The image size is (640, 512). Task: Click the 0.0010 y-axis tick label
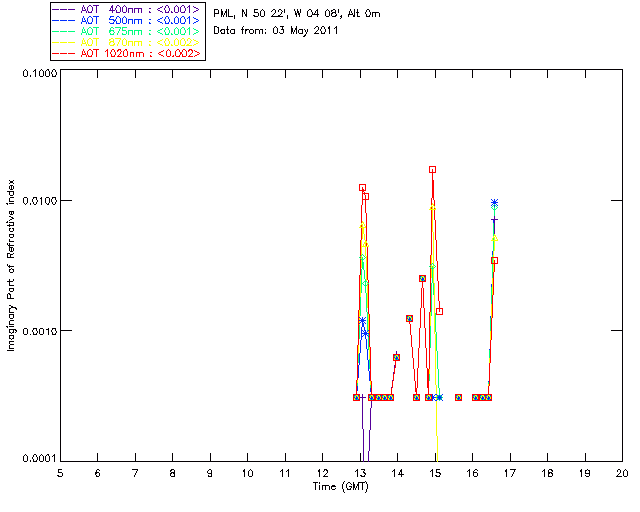click(x=39, y=331)
